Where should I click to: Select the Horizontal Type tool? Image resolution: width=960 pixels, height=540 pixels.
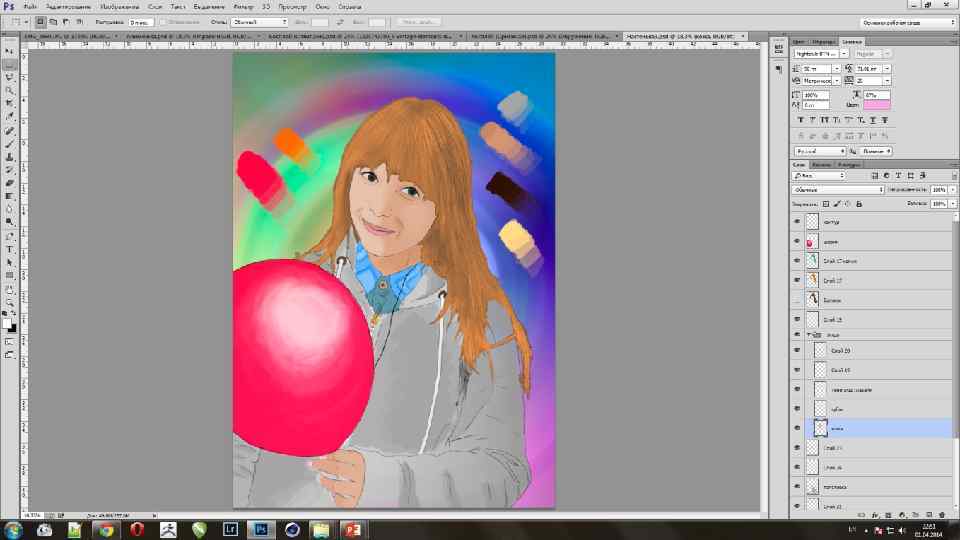[9, 249]
